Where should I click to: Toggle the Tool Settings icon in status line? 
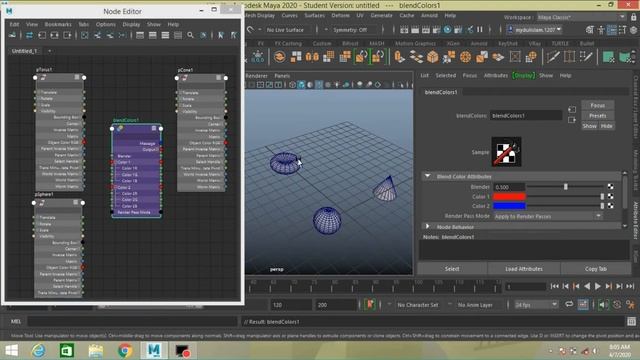pyautogui.click(x=622, y=29)
